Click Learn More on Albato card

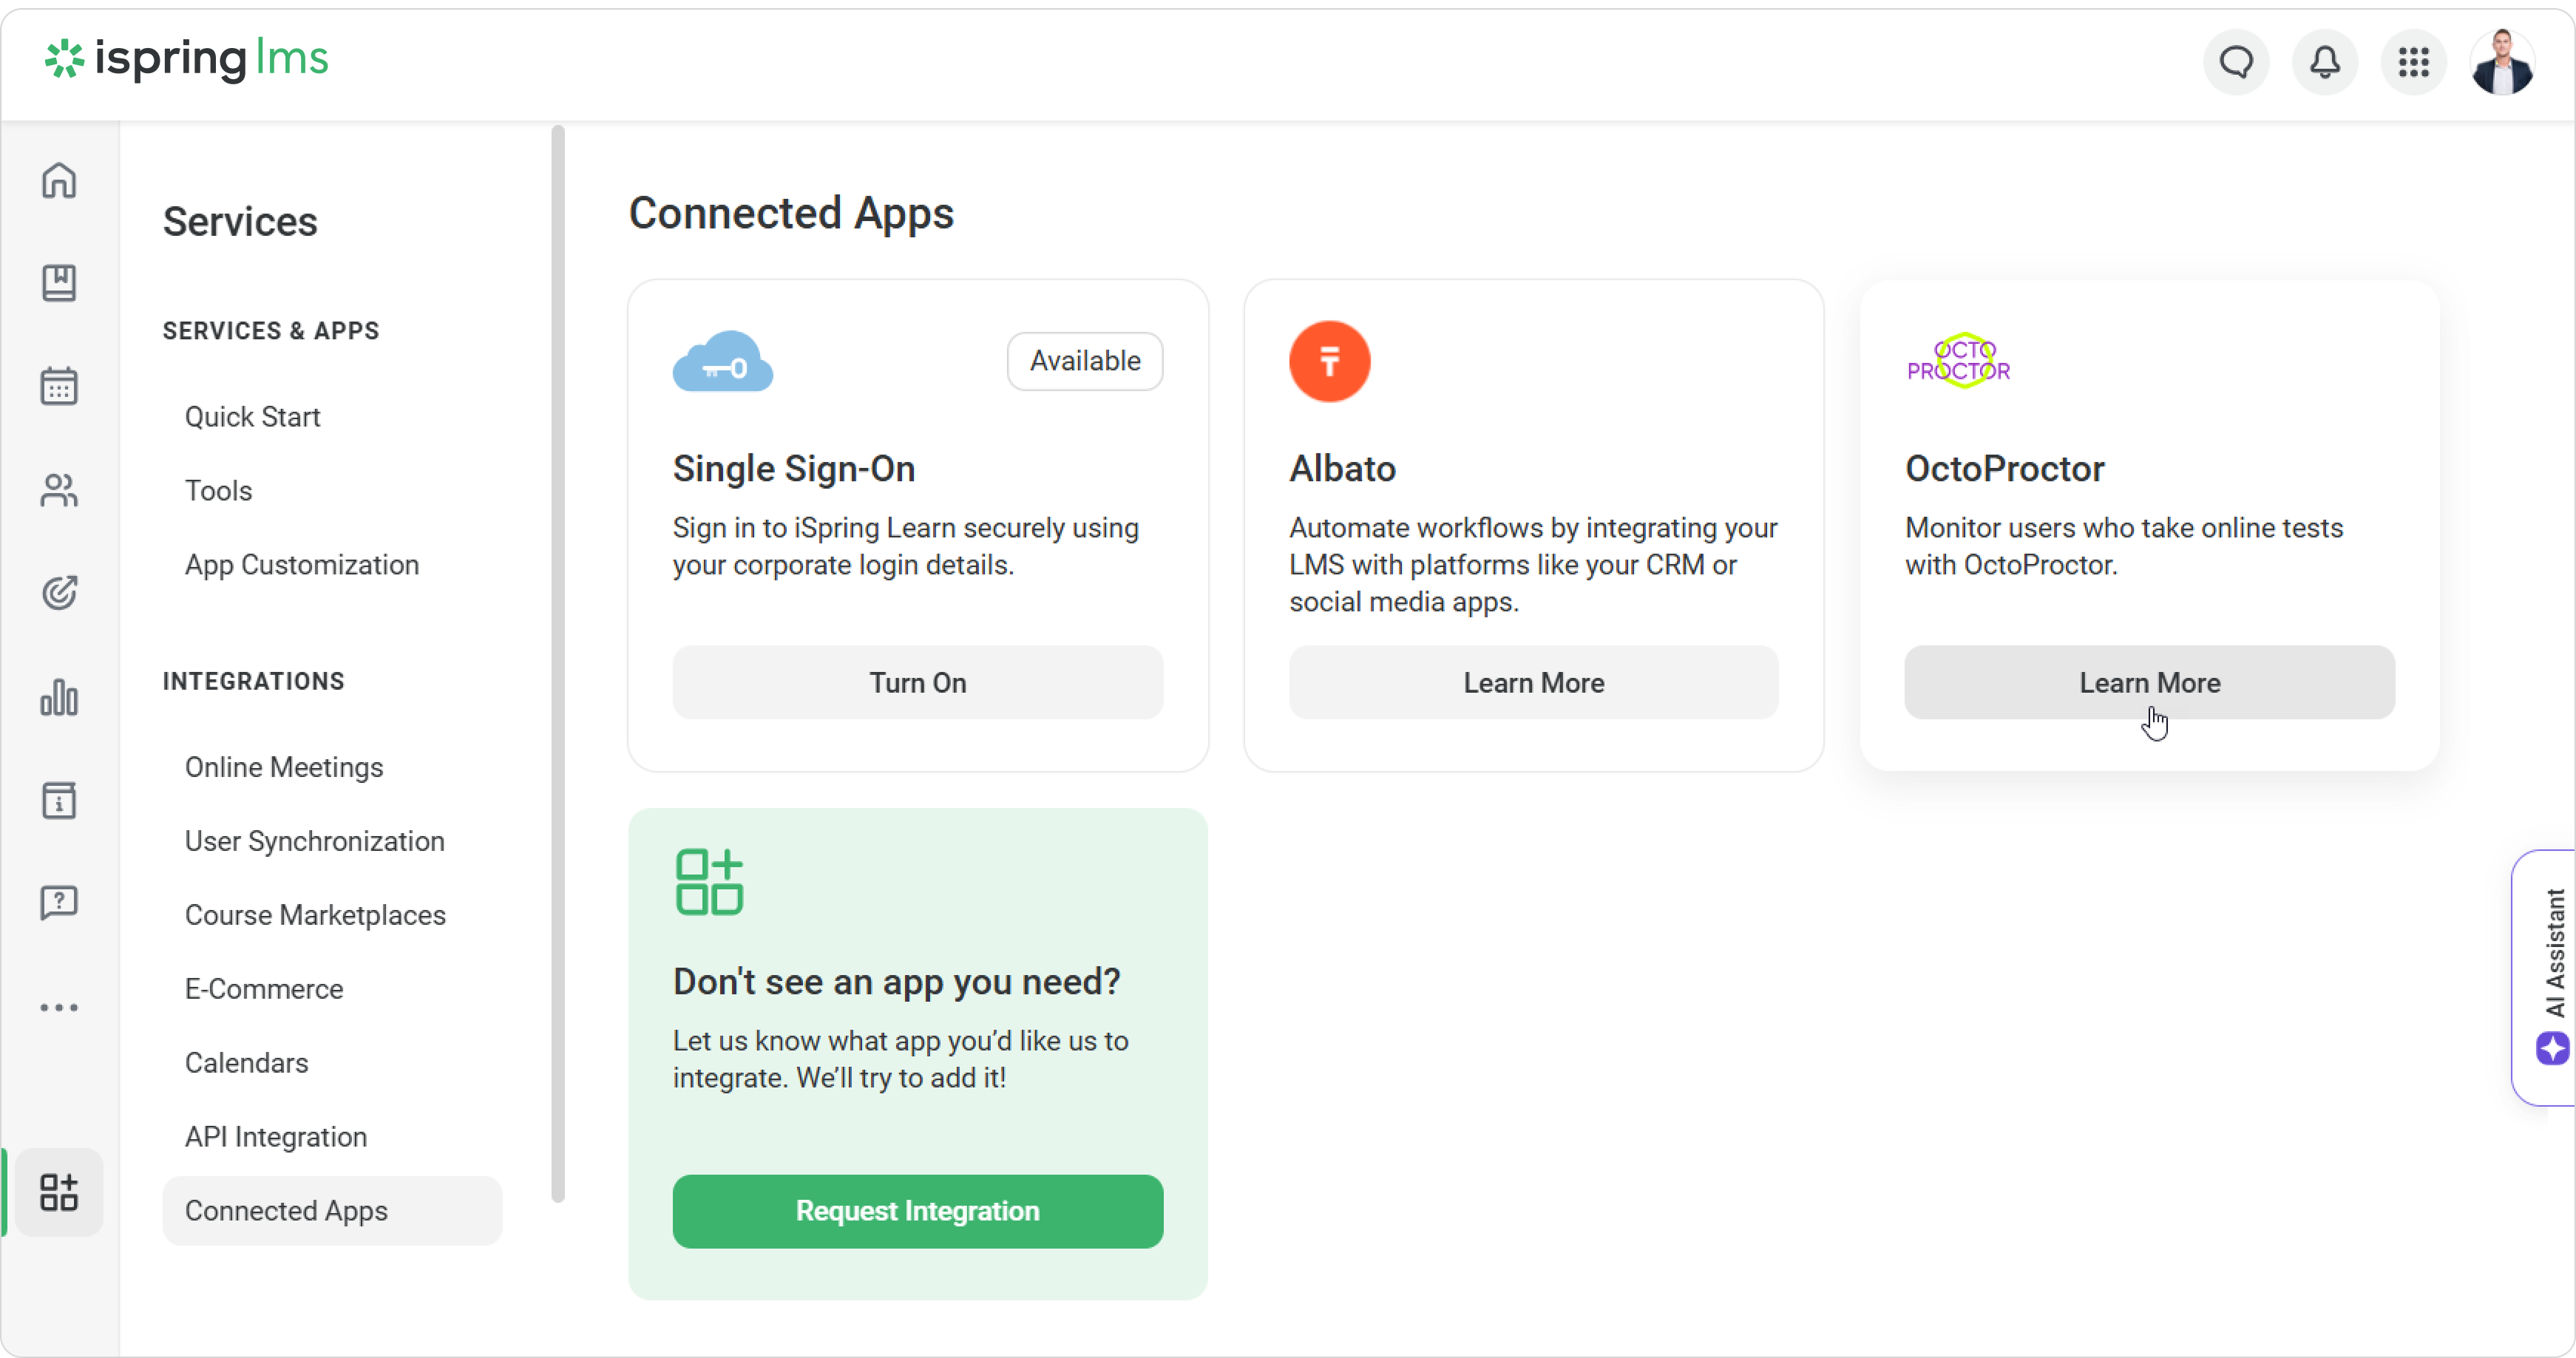pyautogui.click(x=1533, y=683)
